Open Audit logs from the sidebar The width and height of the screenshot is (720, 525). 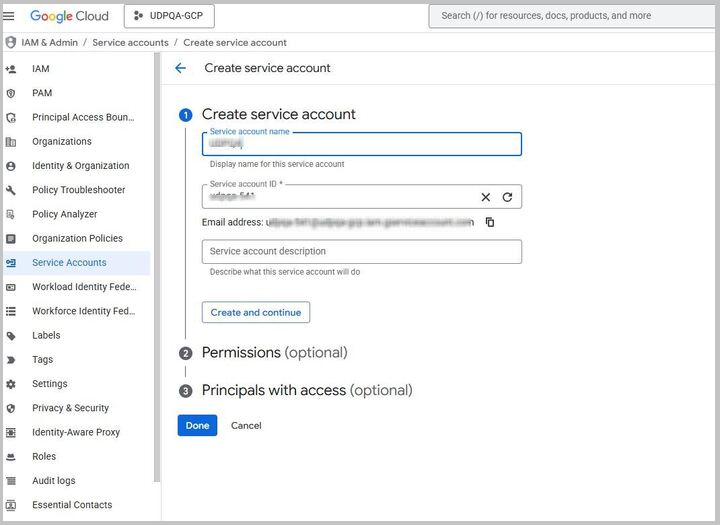click(x=53, y=481)
